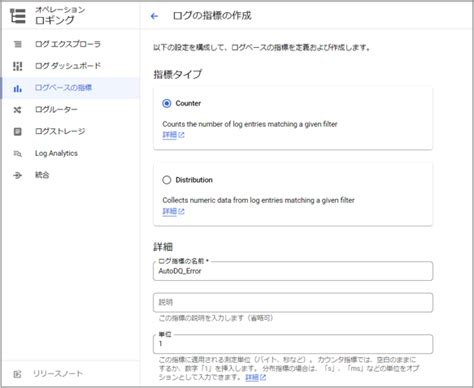Click the リリースノート icon
Viewport: 474px width, 388px height.
click(17, 374)
